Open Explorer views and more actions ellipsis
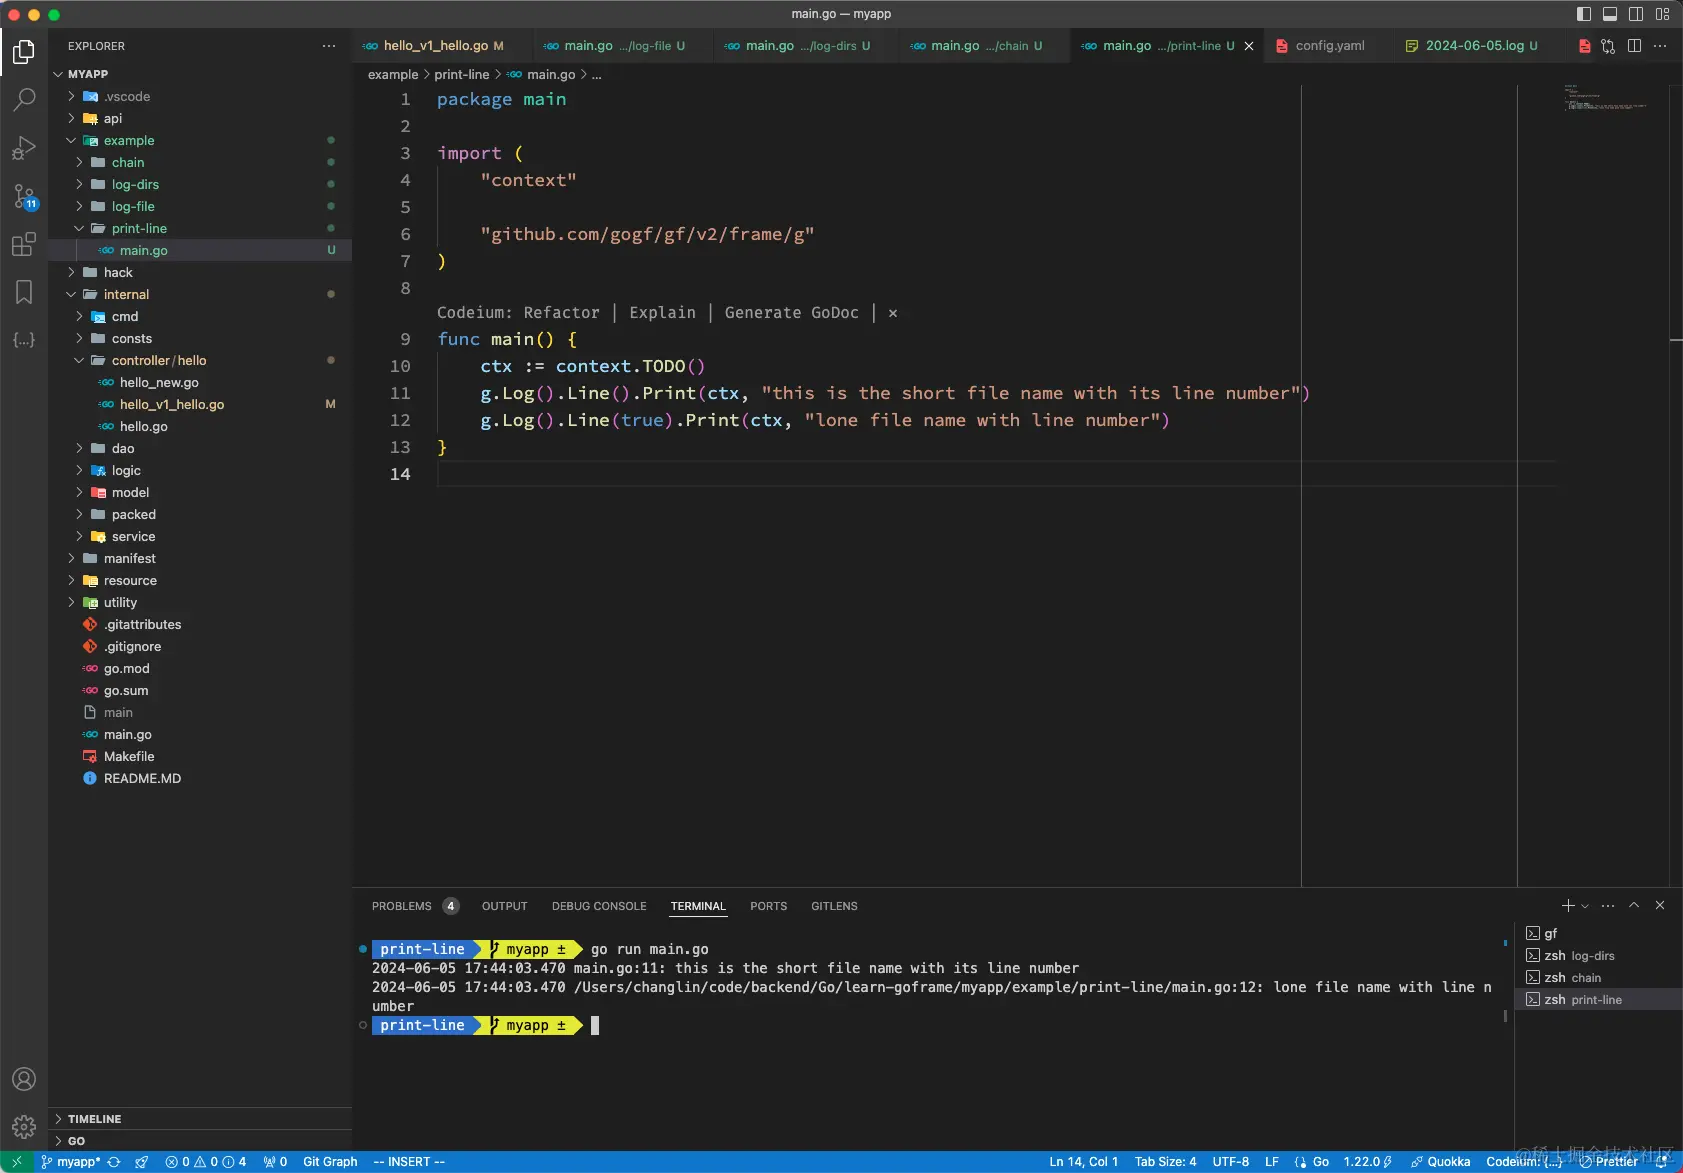 click(329, 46)
